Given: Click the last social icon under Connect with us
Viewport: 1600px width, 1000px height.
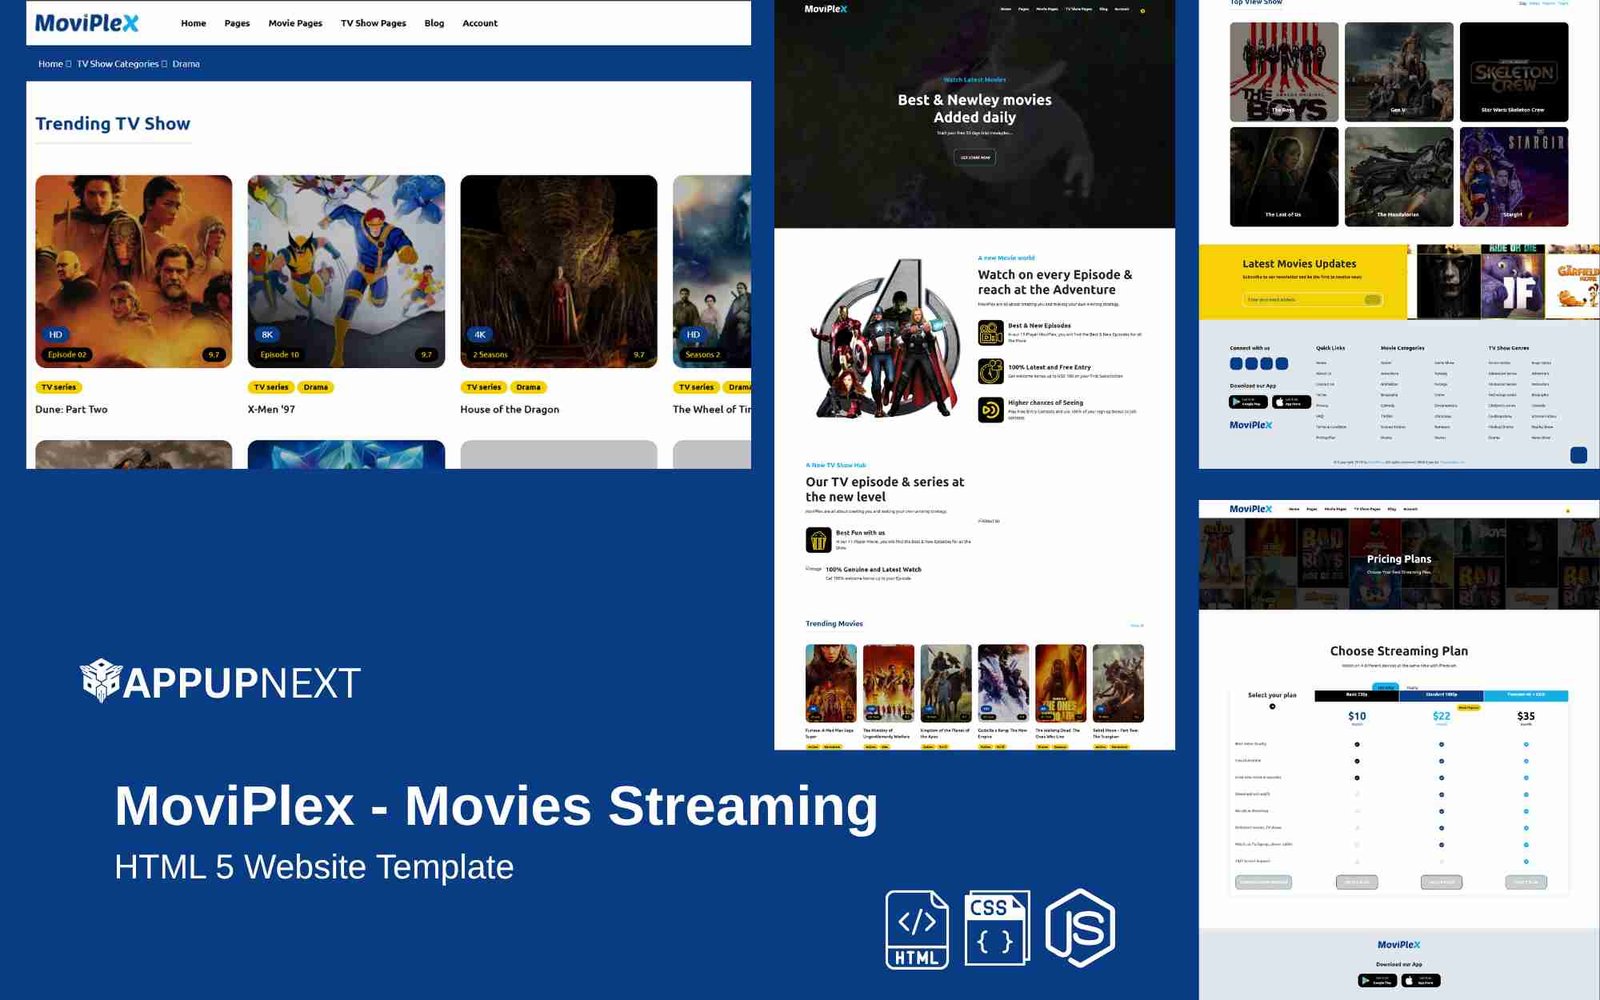Looking at the screenshot, I should pyautogui.click(x=1282, y=364).
